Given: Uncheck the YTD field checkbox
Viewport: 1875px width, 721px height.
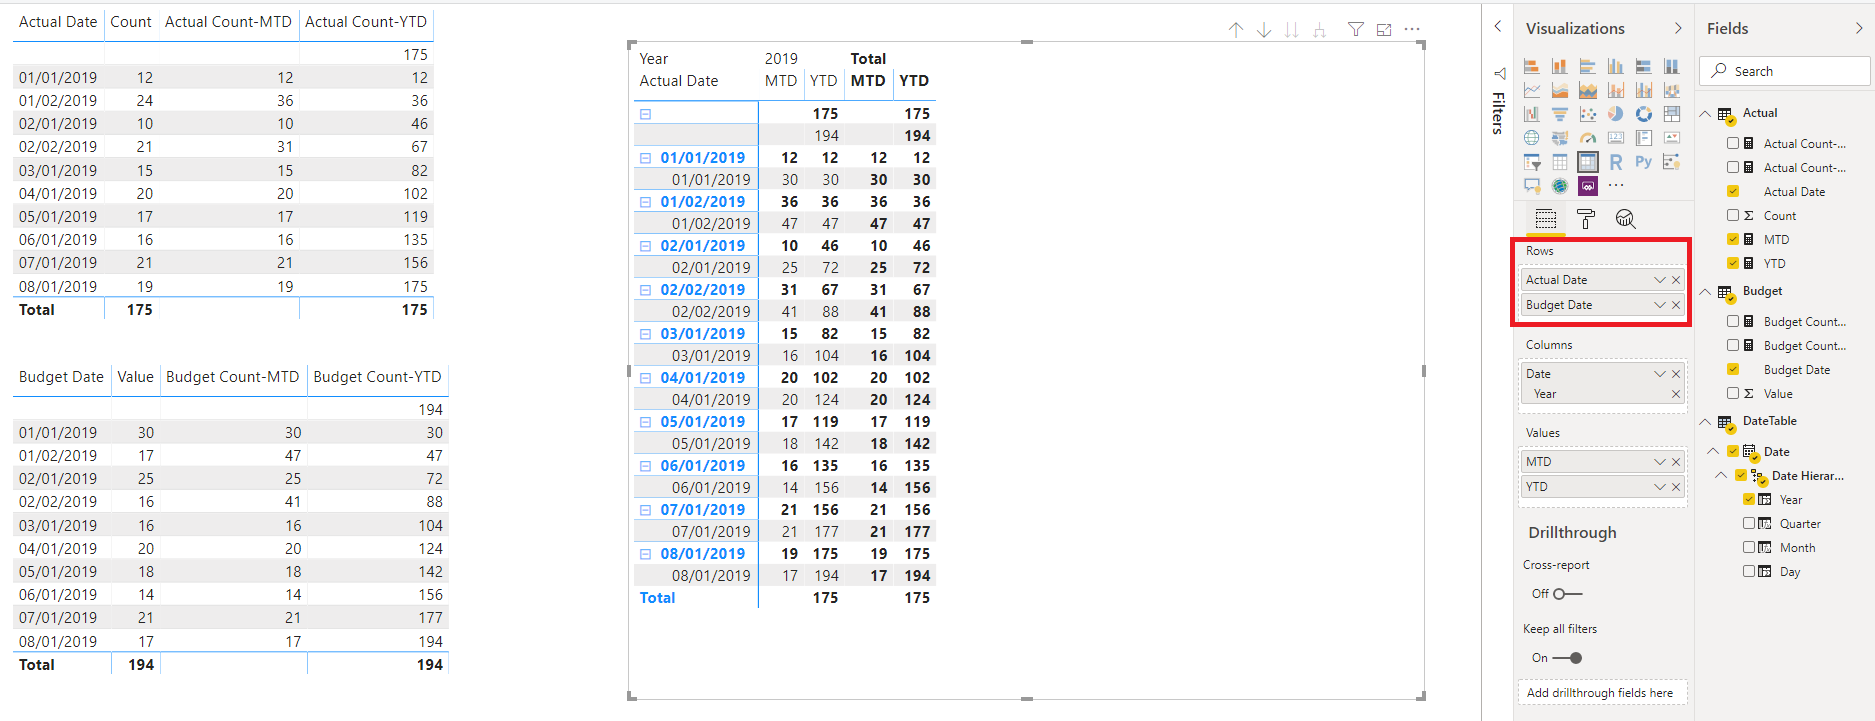Looking at the screenshot, I should point(1733,263).
